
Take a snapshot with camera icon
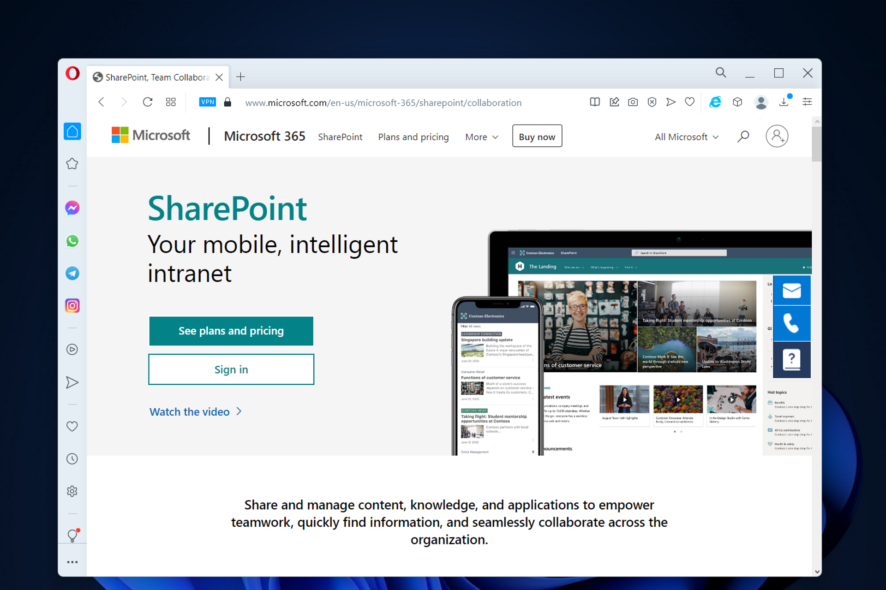633,102
